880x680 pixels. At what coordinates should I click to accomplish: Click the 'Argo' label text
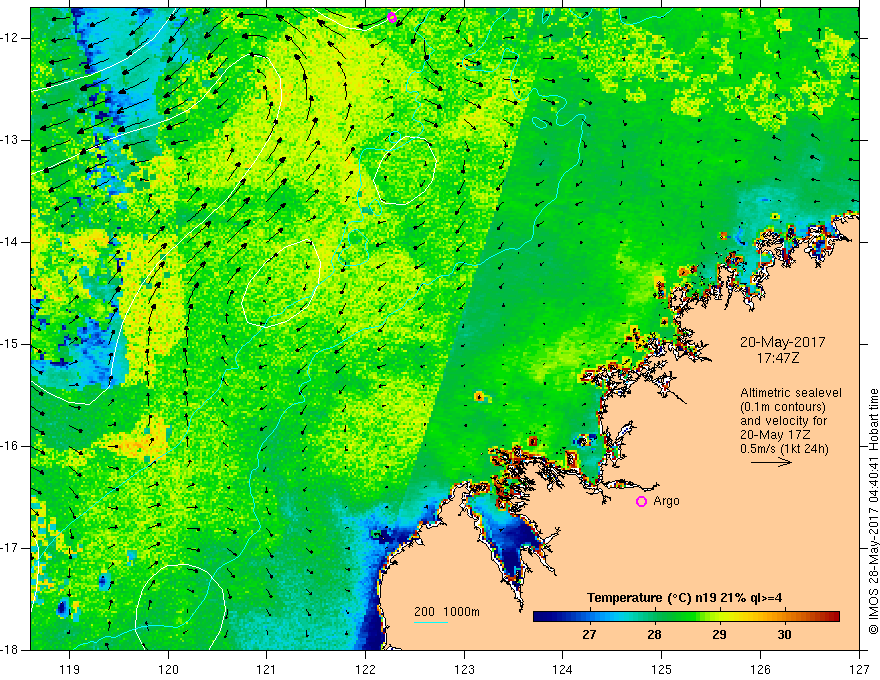666,501
